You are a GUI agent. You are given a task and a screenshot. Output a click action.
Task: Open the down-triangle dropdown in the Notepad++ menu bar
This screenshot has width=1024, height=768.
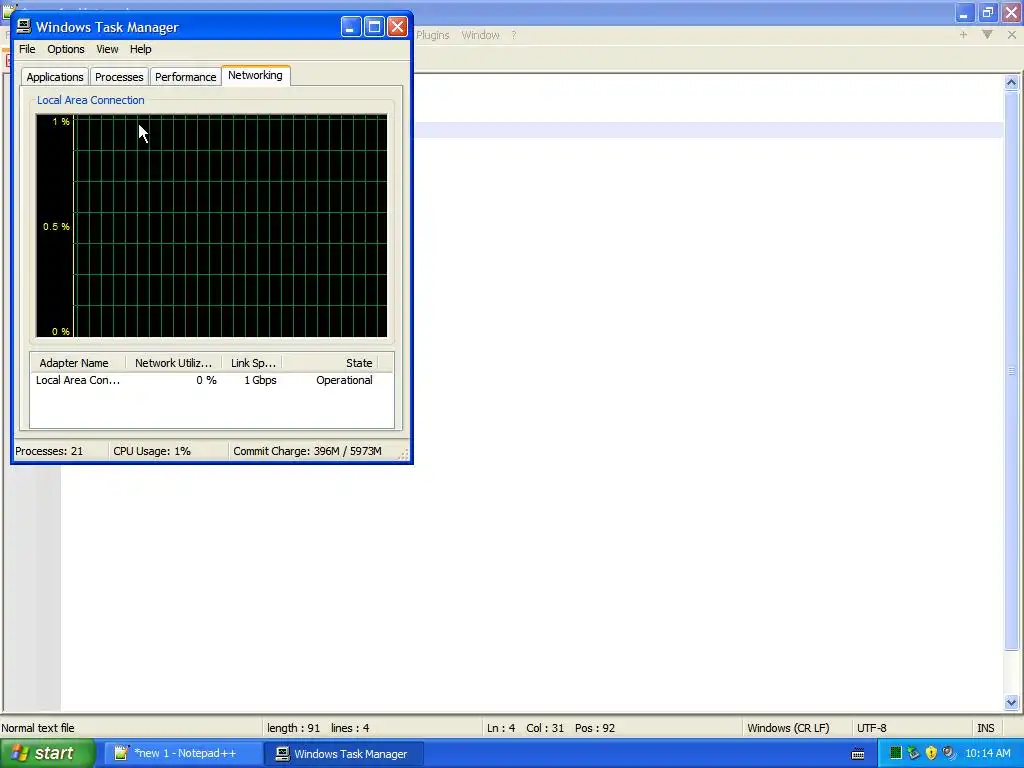[x=987, y=35]
